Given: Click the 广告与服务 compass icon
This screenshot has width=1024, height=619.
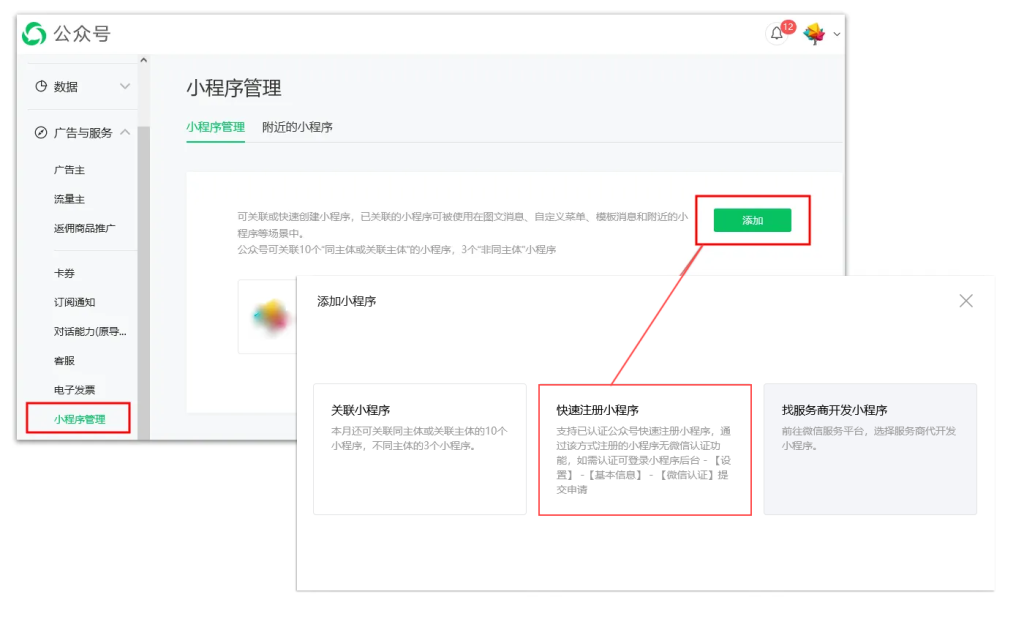Looking at the screenshot, I should pos(41,132).
